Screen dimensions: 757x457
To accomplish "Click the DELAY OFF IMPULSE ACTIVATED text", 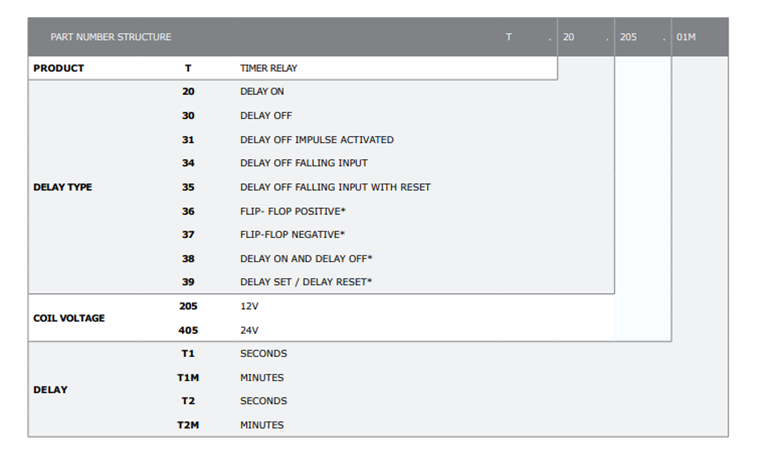I will click(x=317, y=140).
